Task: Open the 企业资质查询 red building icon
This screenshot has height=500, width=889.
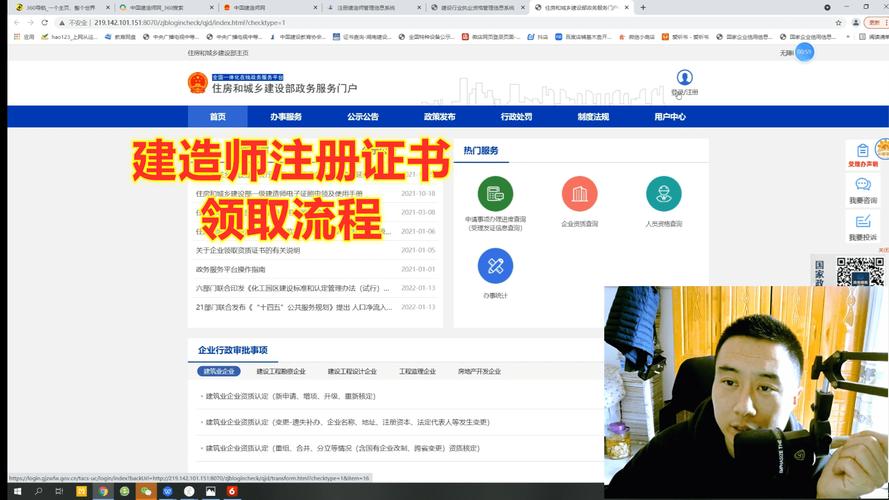Action: point(579,194)
